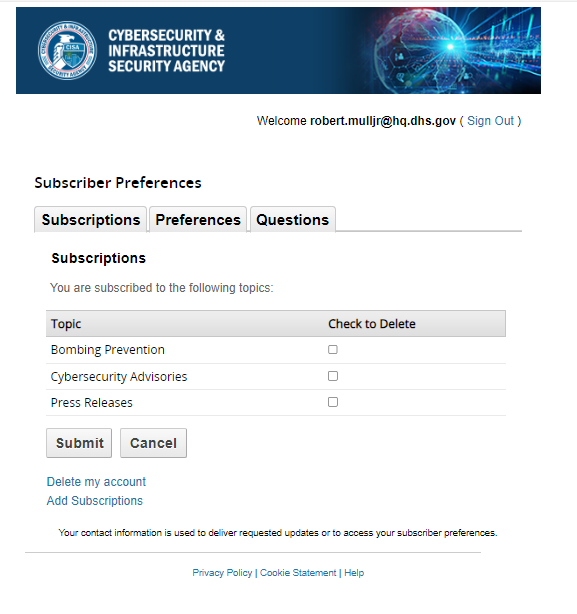The image size is (577, 614).
Task: Select the Bombing Prevention topic row
Action: (x=276, y=350)
